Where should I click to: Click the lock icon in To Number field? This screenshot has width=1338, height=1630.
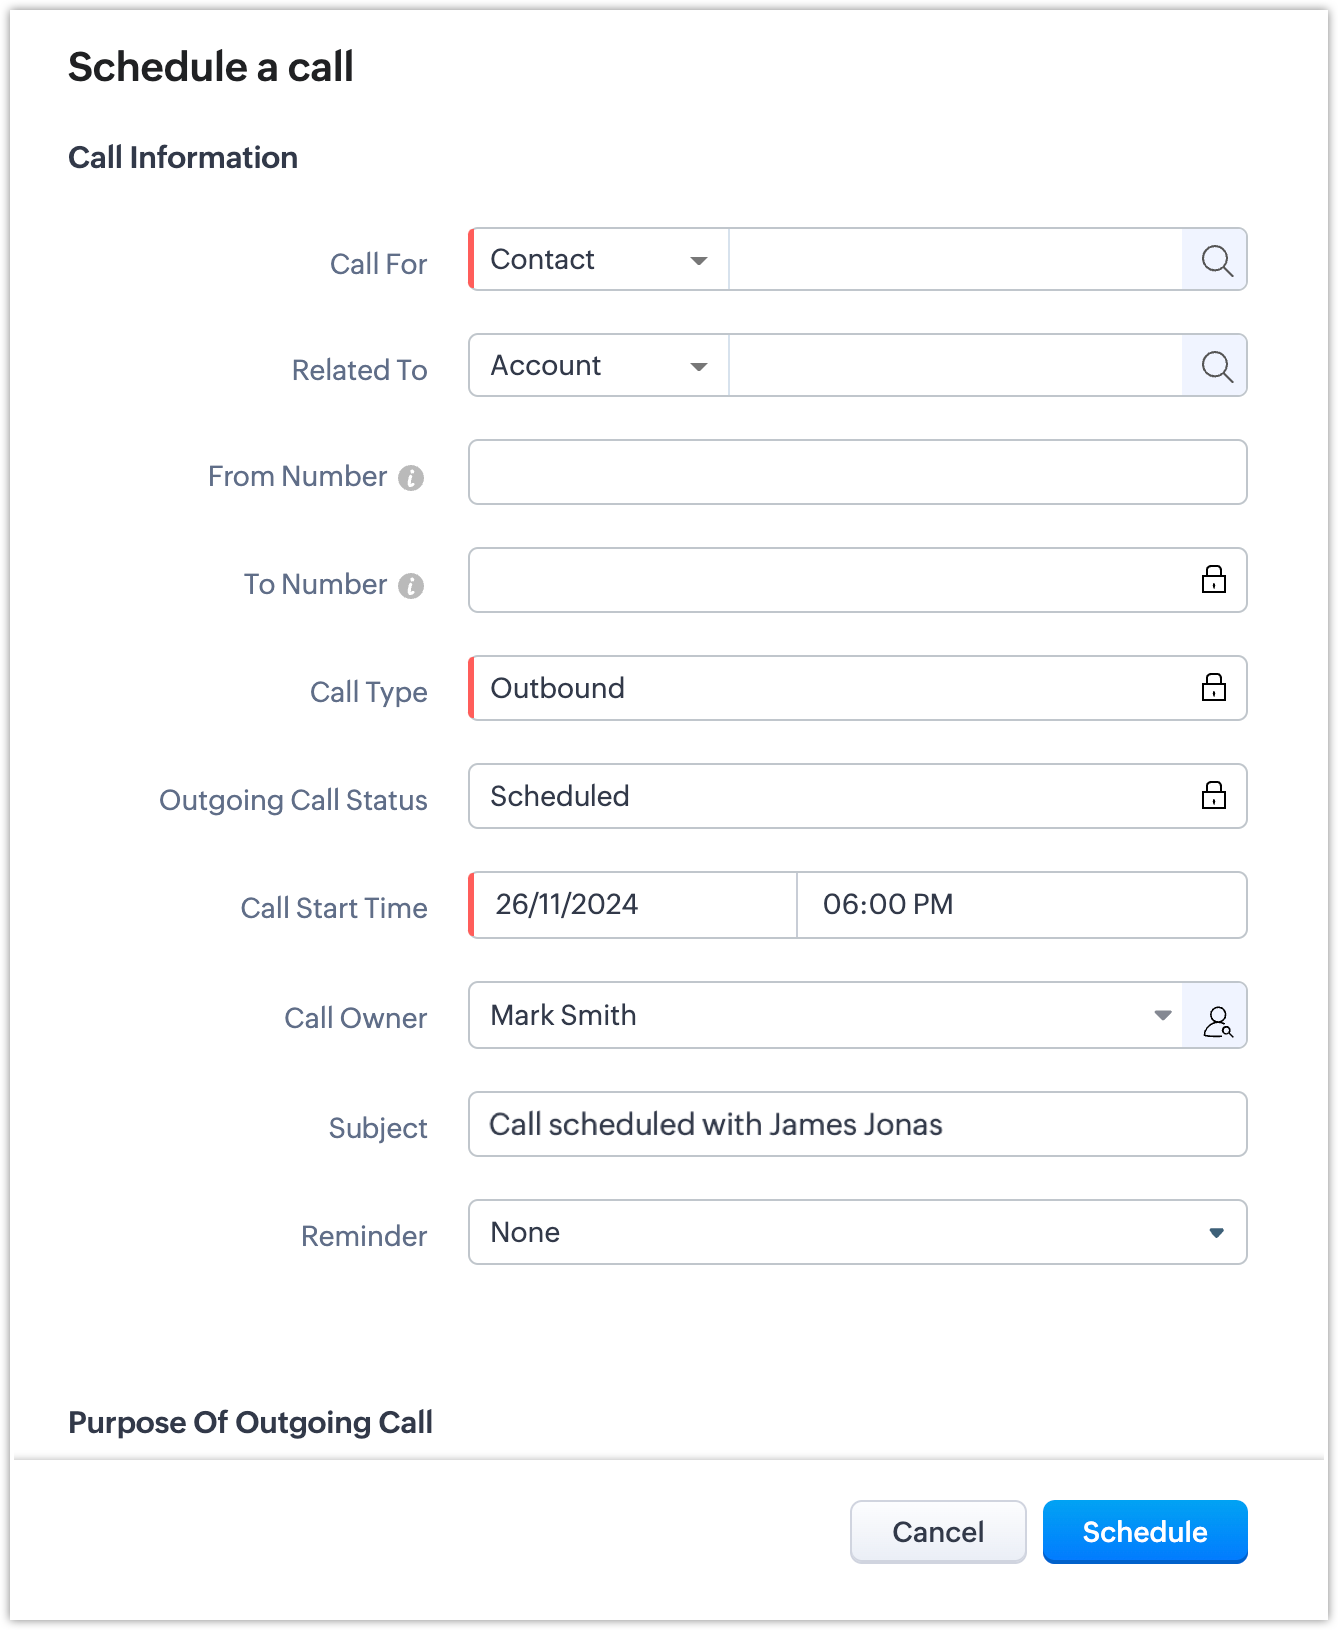[x=1213, y=580]
